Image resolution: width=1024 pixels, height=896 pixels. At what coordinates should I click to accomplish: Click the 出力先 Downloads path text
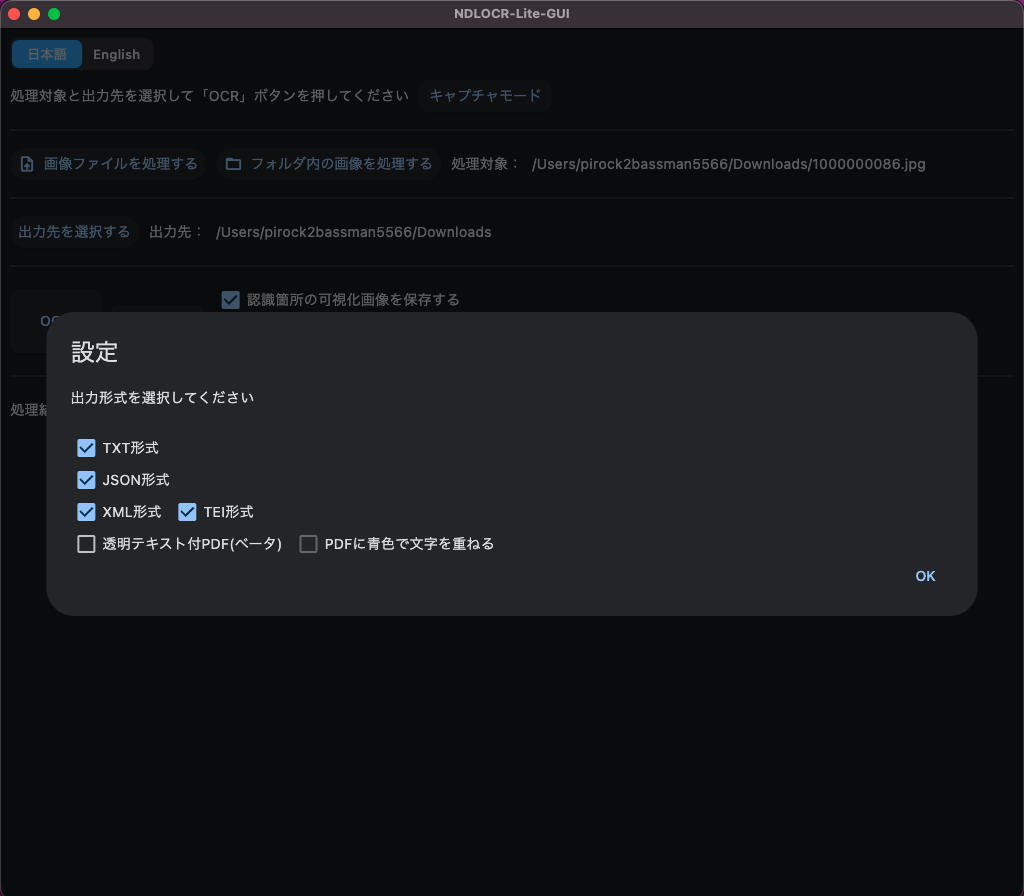point(353,232)
